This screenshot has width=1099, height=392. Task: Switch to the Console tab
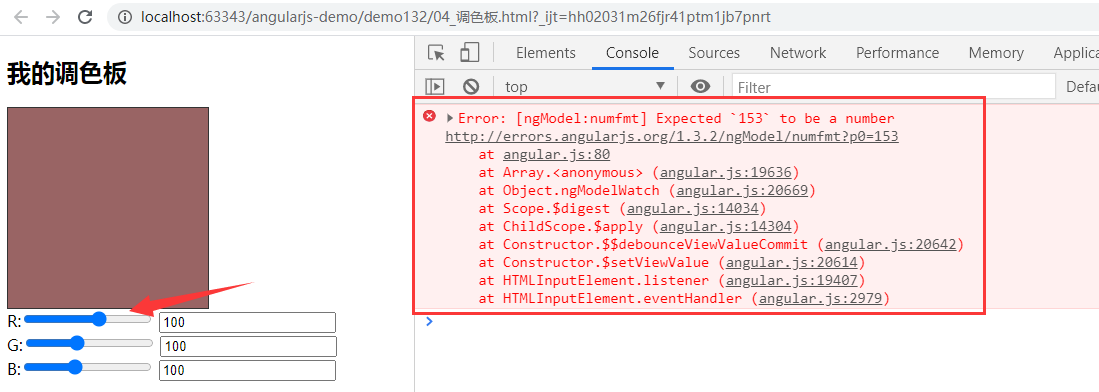(632, 53)
